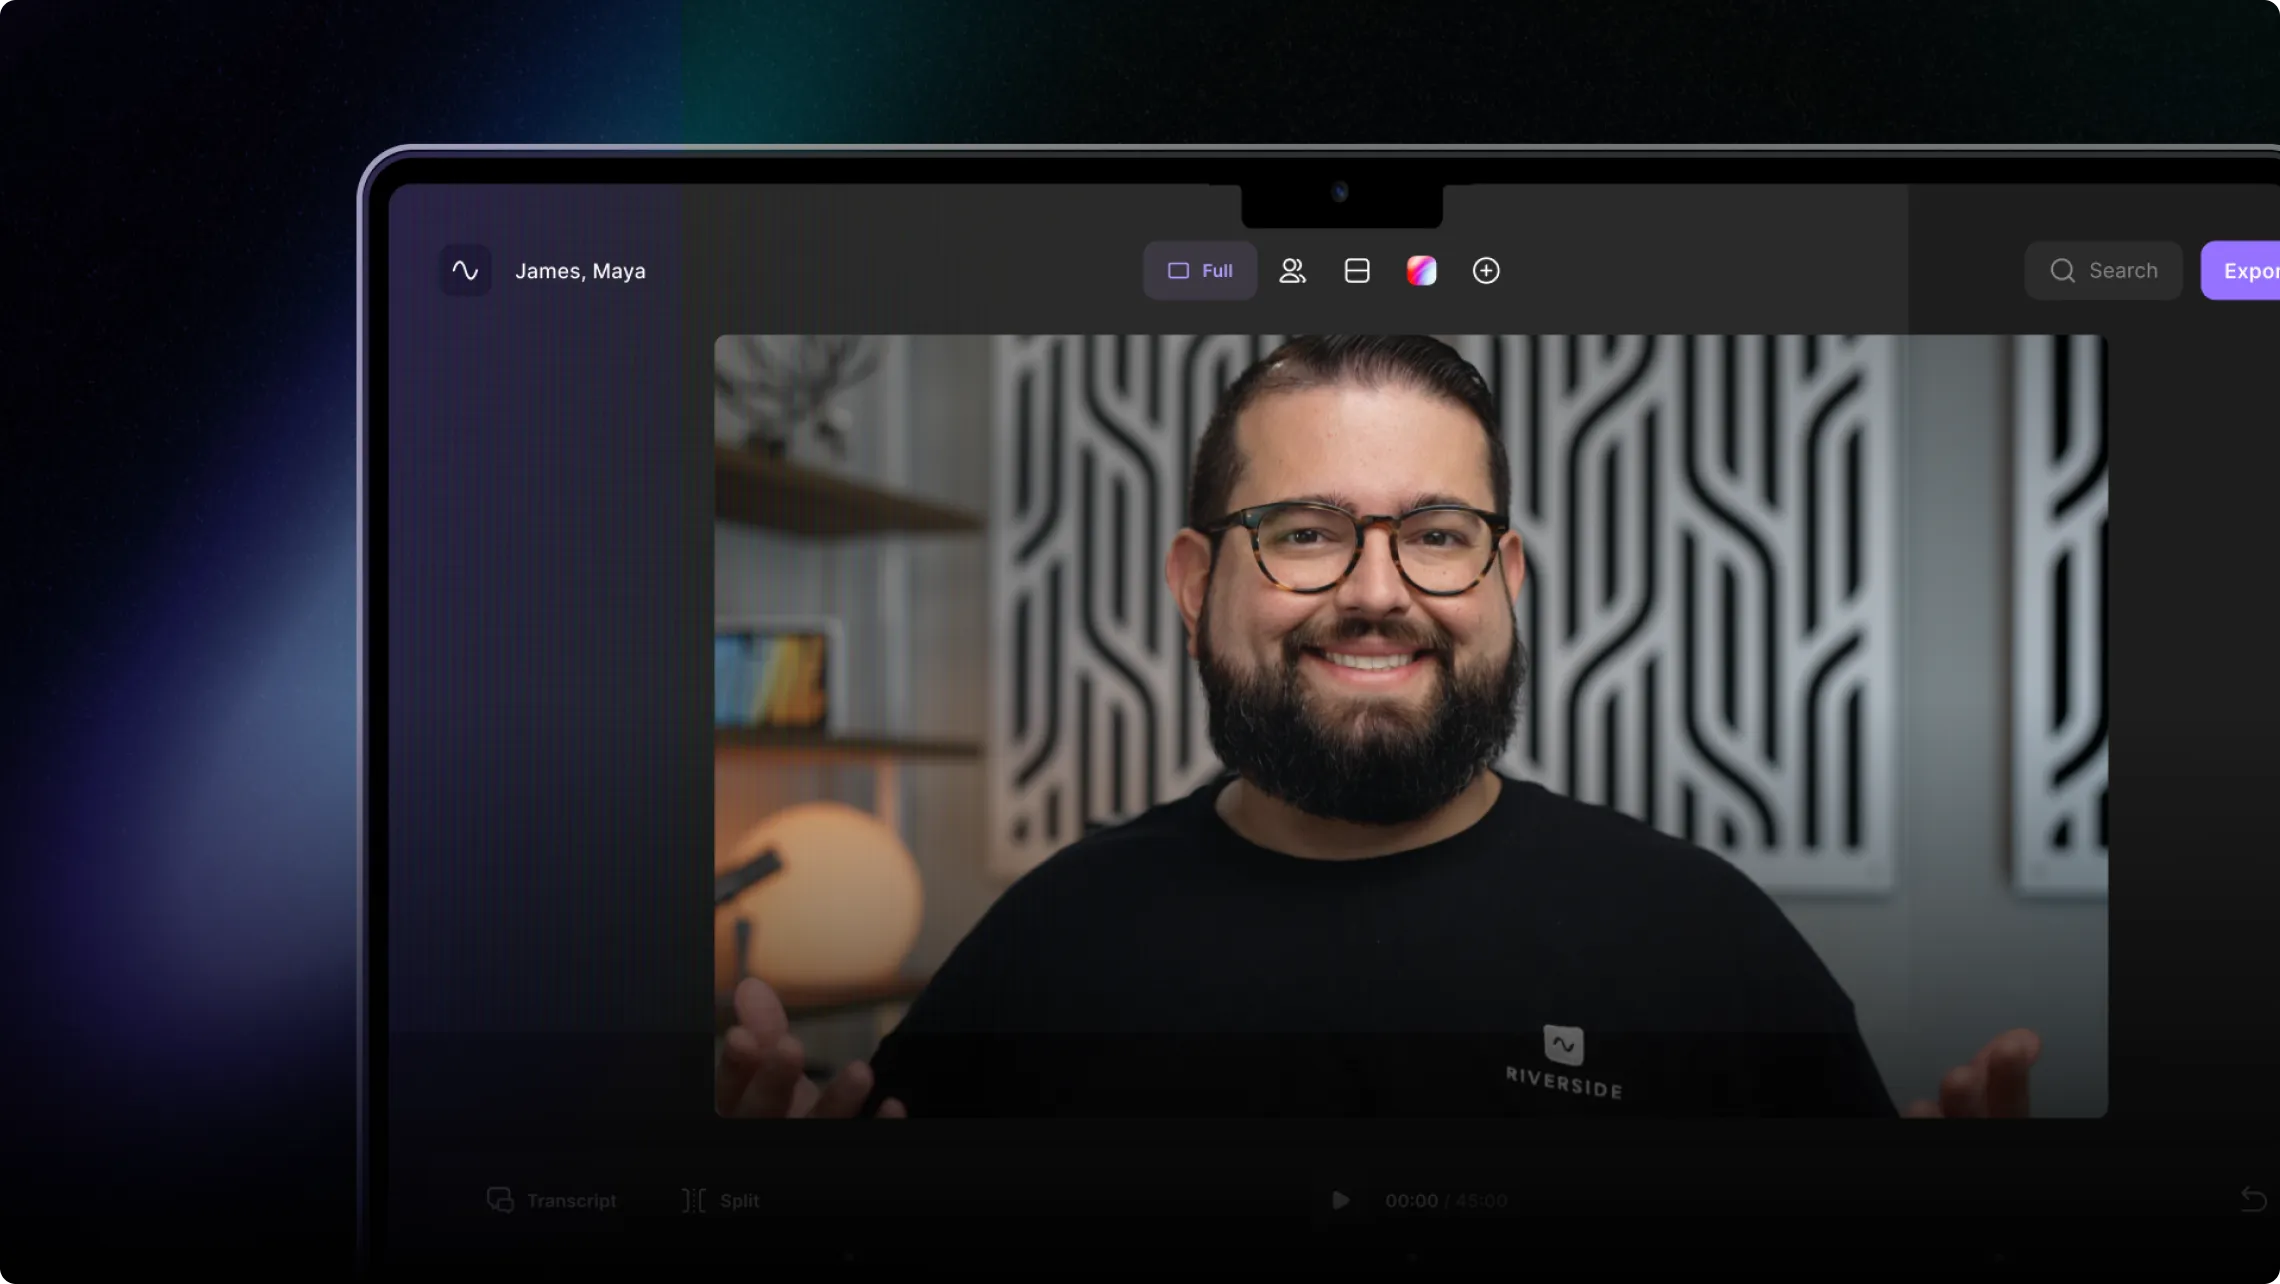Open the colorful gradient brand icon
This screenshot has width=2280, height=1284.
pyautogui.click(x=1421, y=270)
